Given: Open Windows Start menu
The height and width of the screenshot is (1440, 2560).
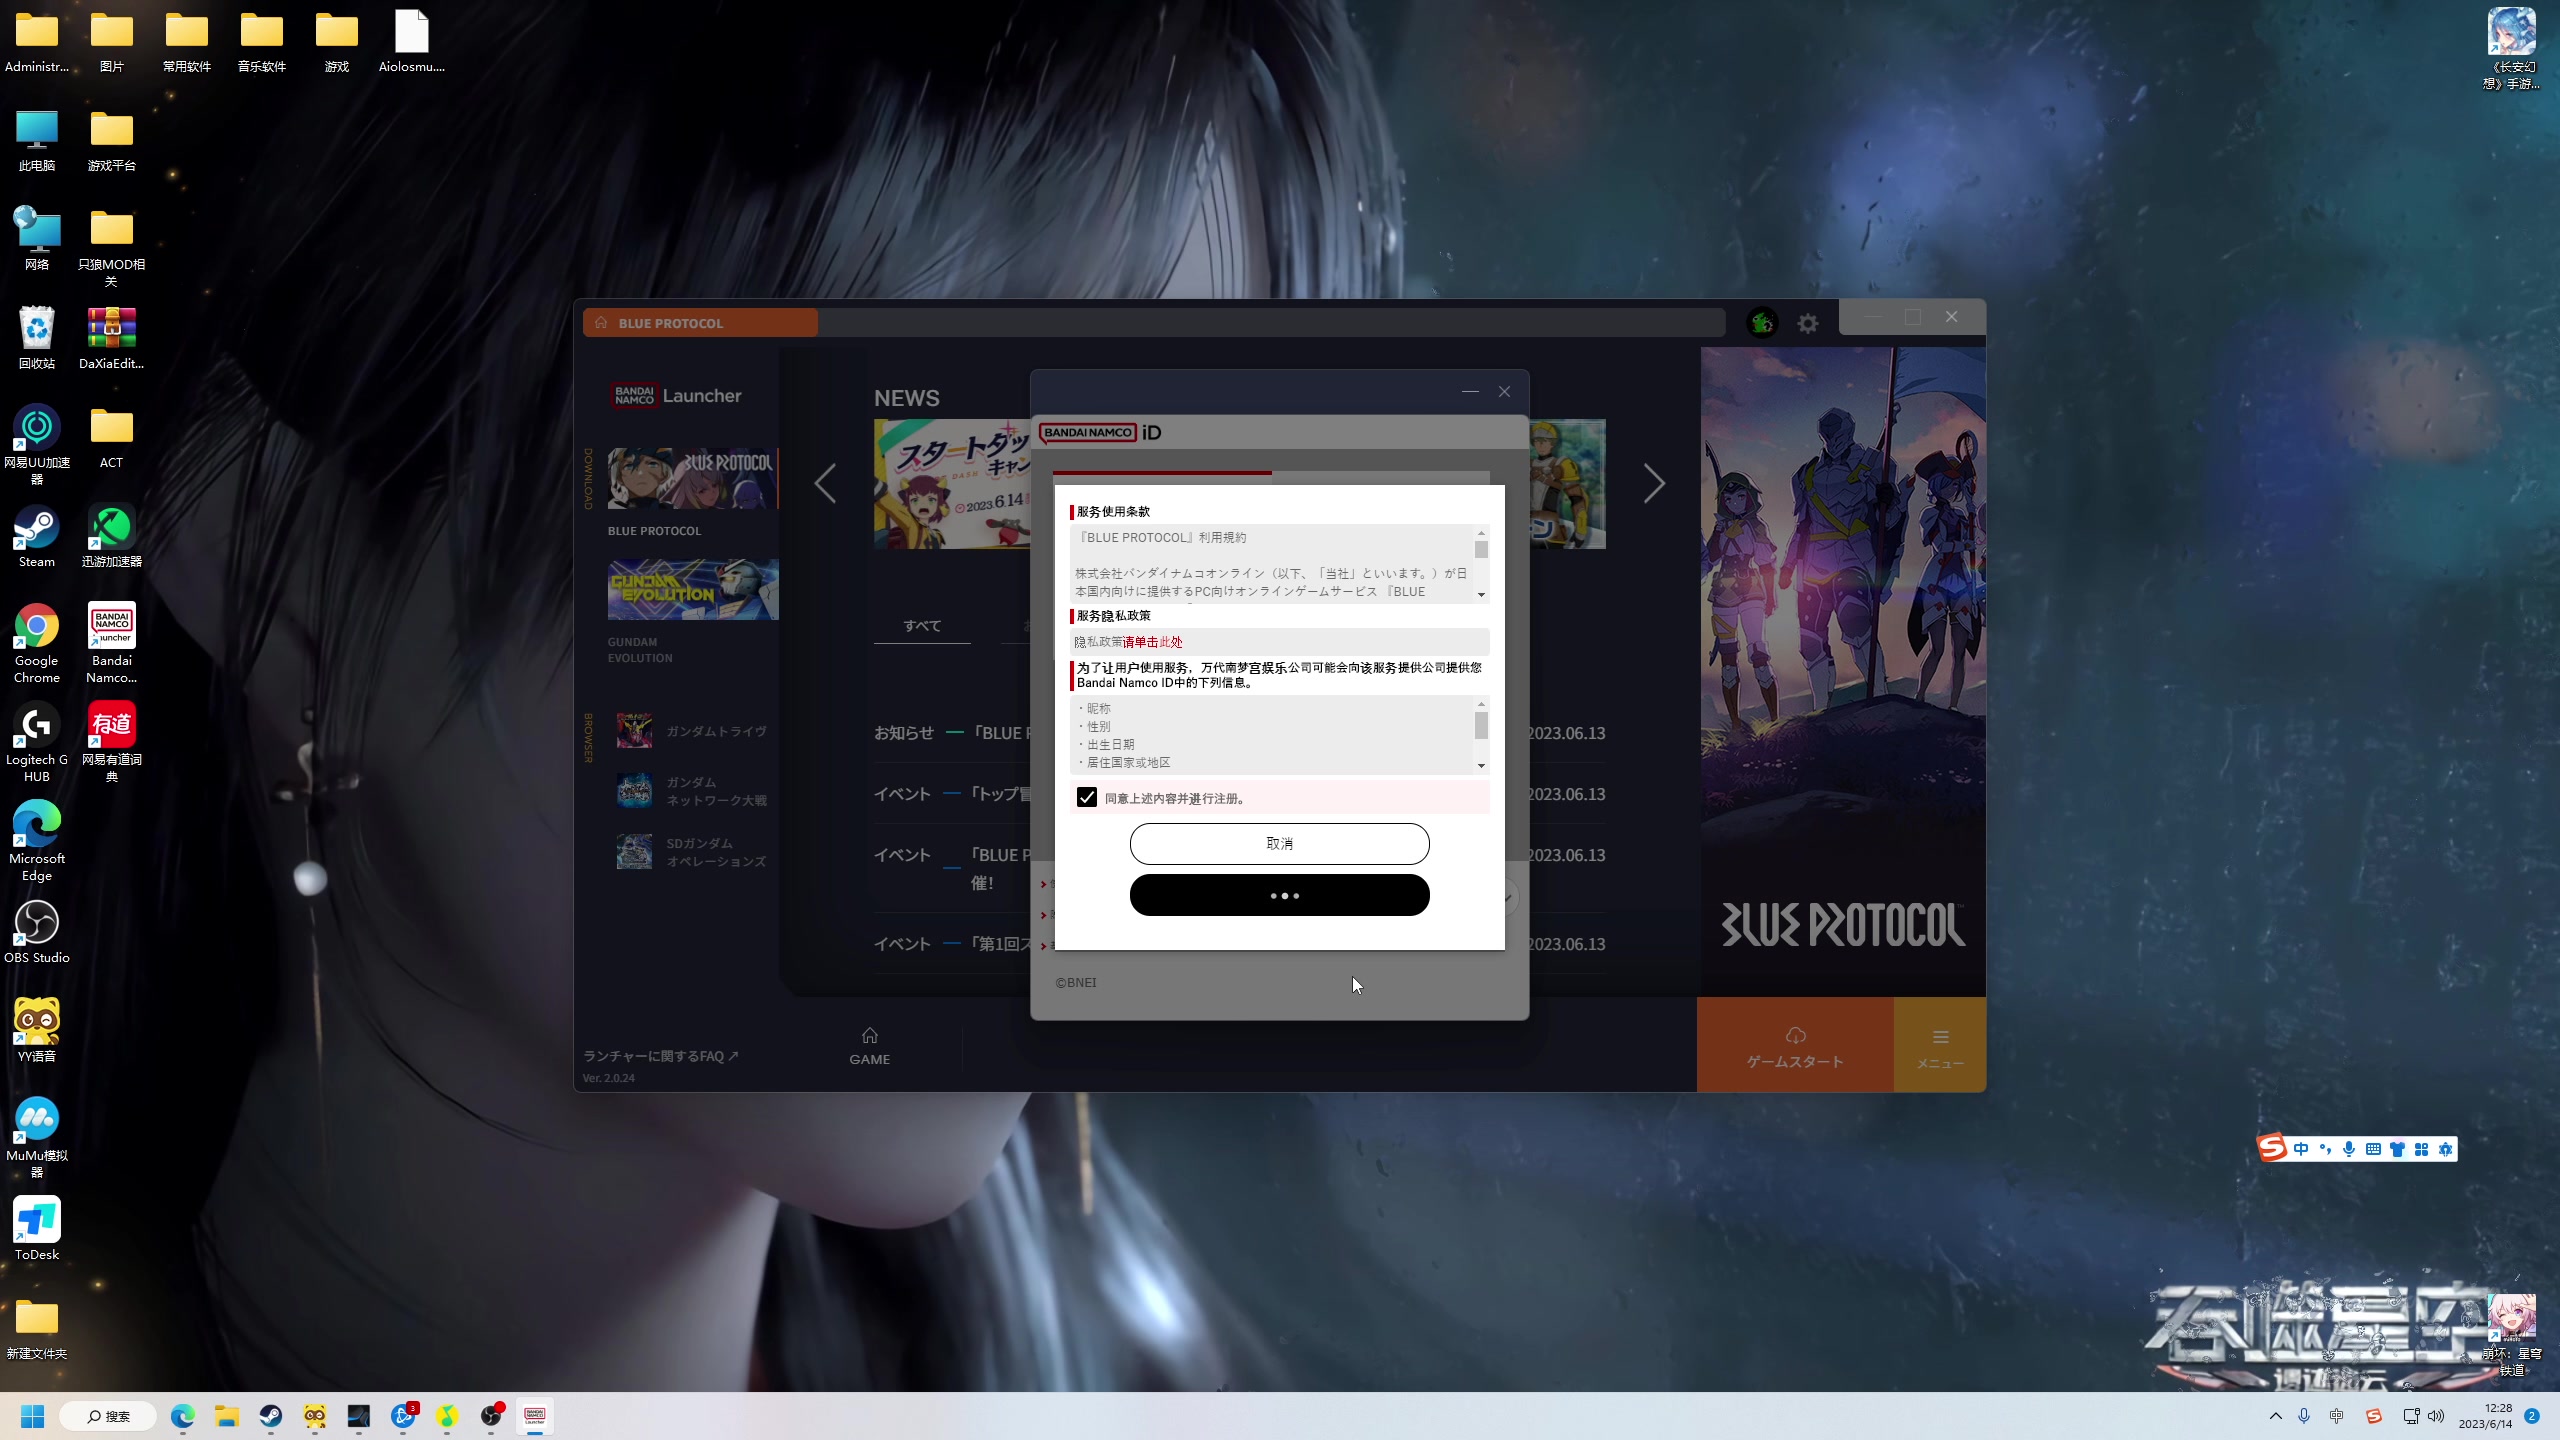Looking at the screenshot, I should 33,1416.
